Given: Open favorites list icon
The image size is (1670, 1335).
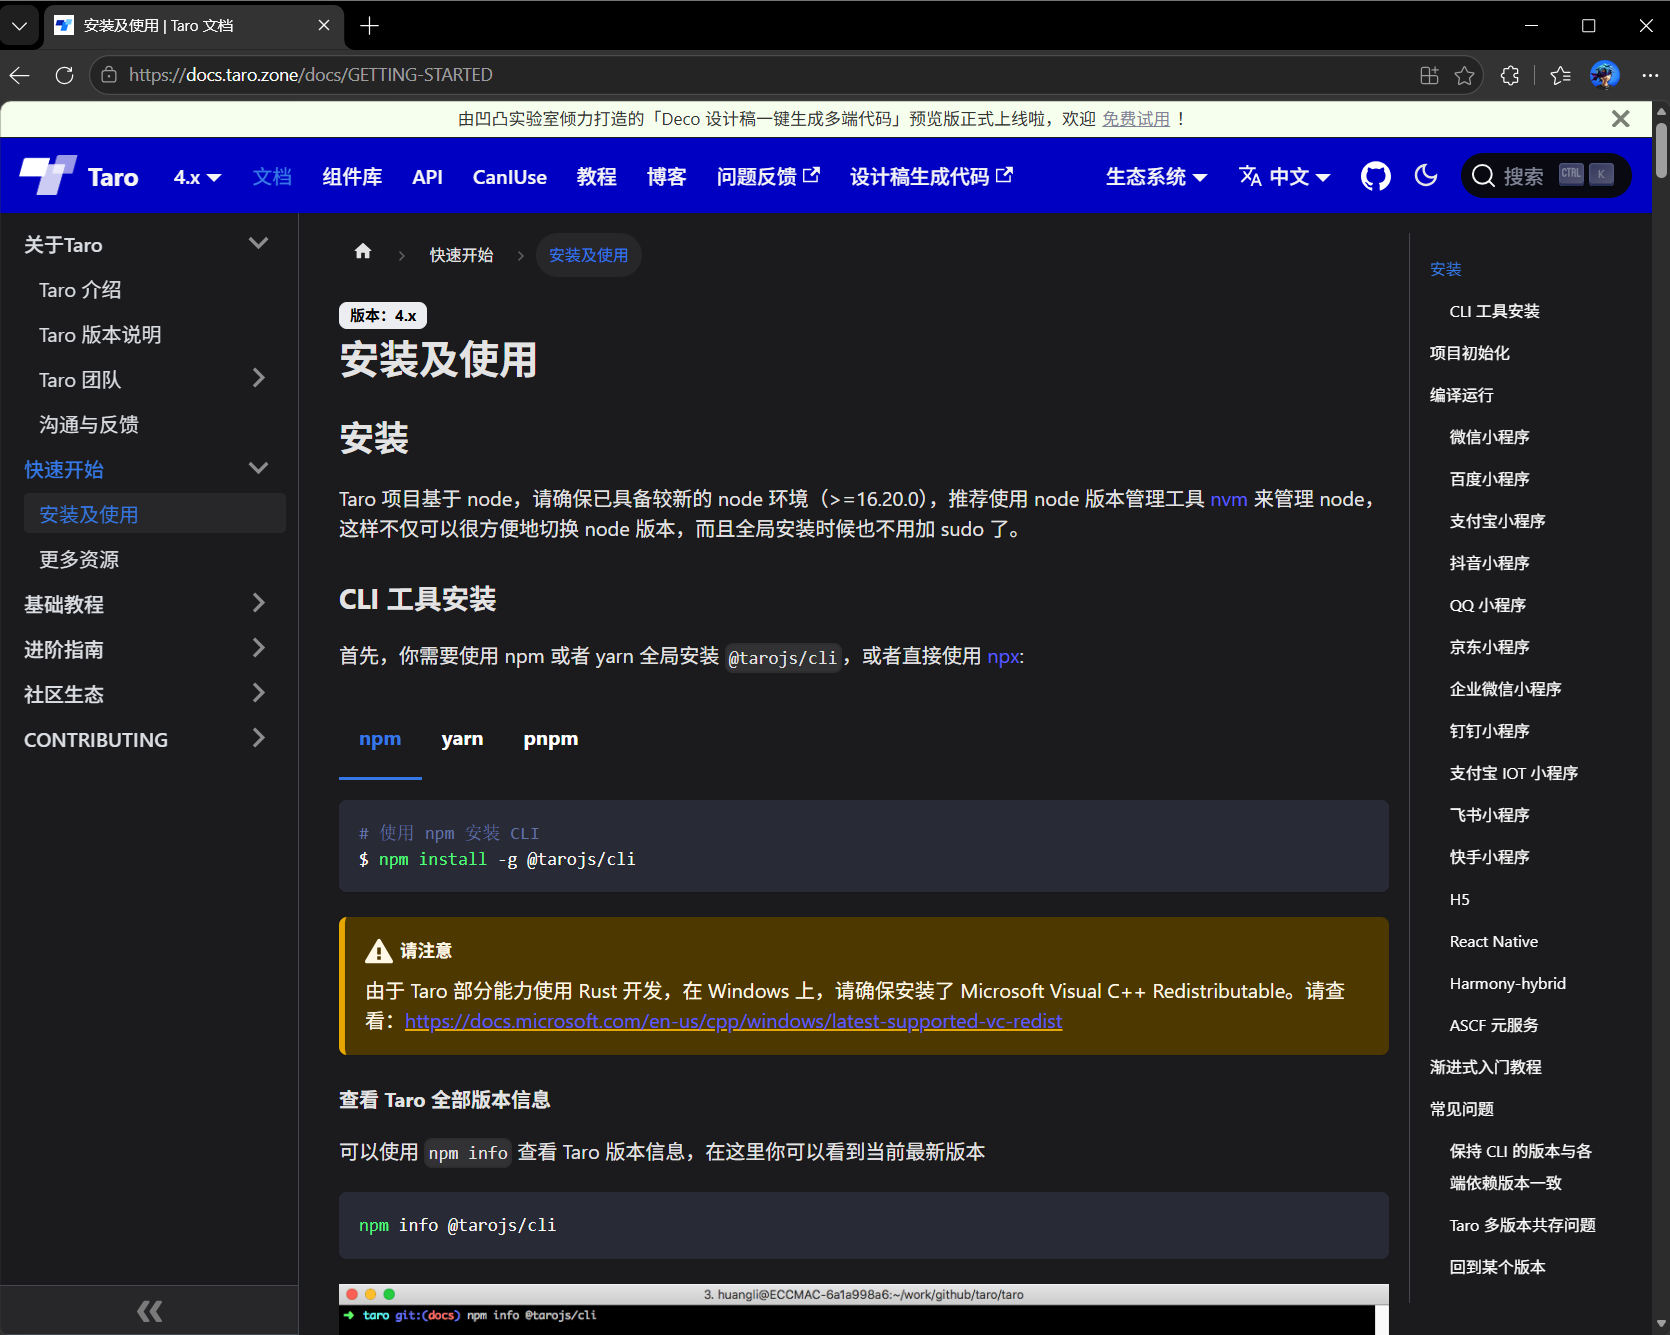Looking at the screenshot, I should click(1560, 75).
